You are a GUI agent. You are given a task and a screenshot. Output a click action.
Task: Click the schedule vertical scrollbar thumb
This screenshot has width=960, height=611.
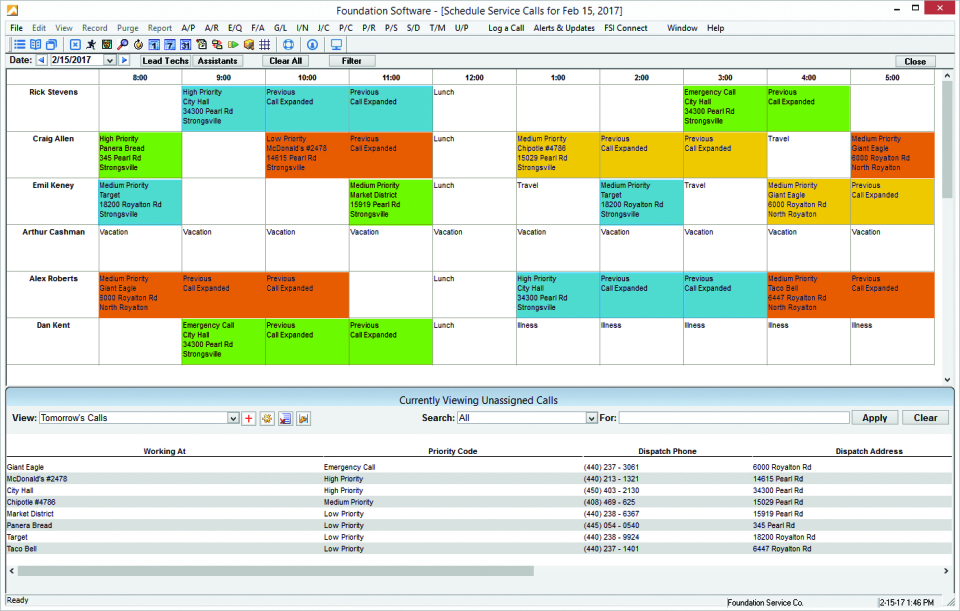click(x=947, y=140)
